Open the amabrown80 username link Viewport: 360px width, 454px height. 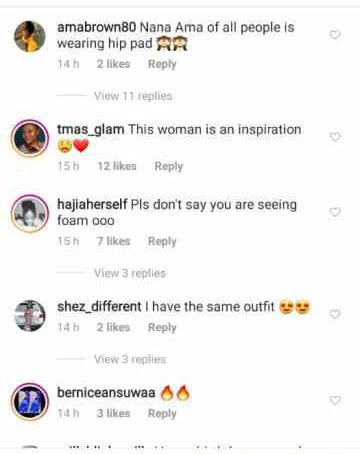click(x=97, y=27)
